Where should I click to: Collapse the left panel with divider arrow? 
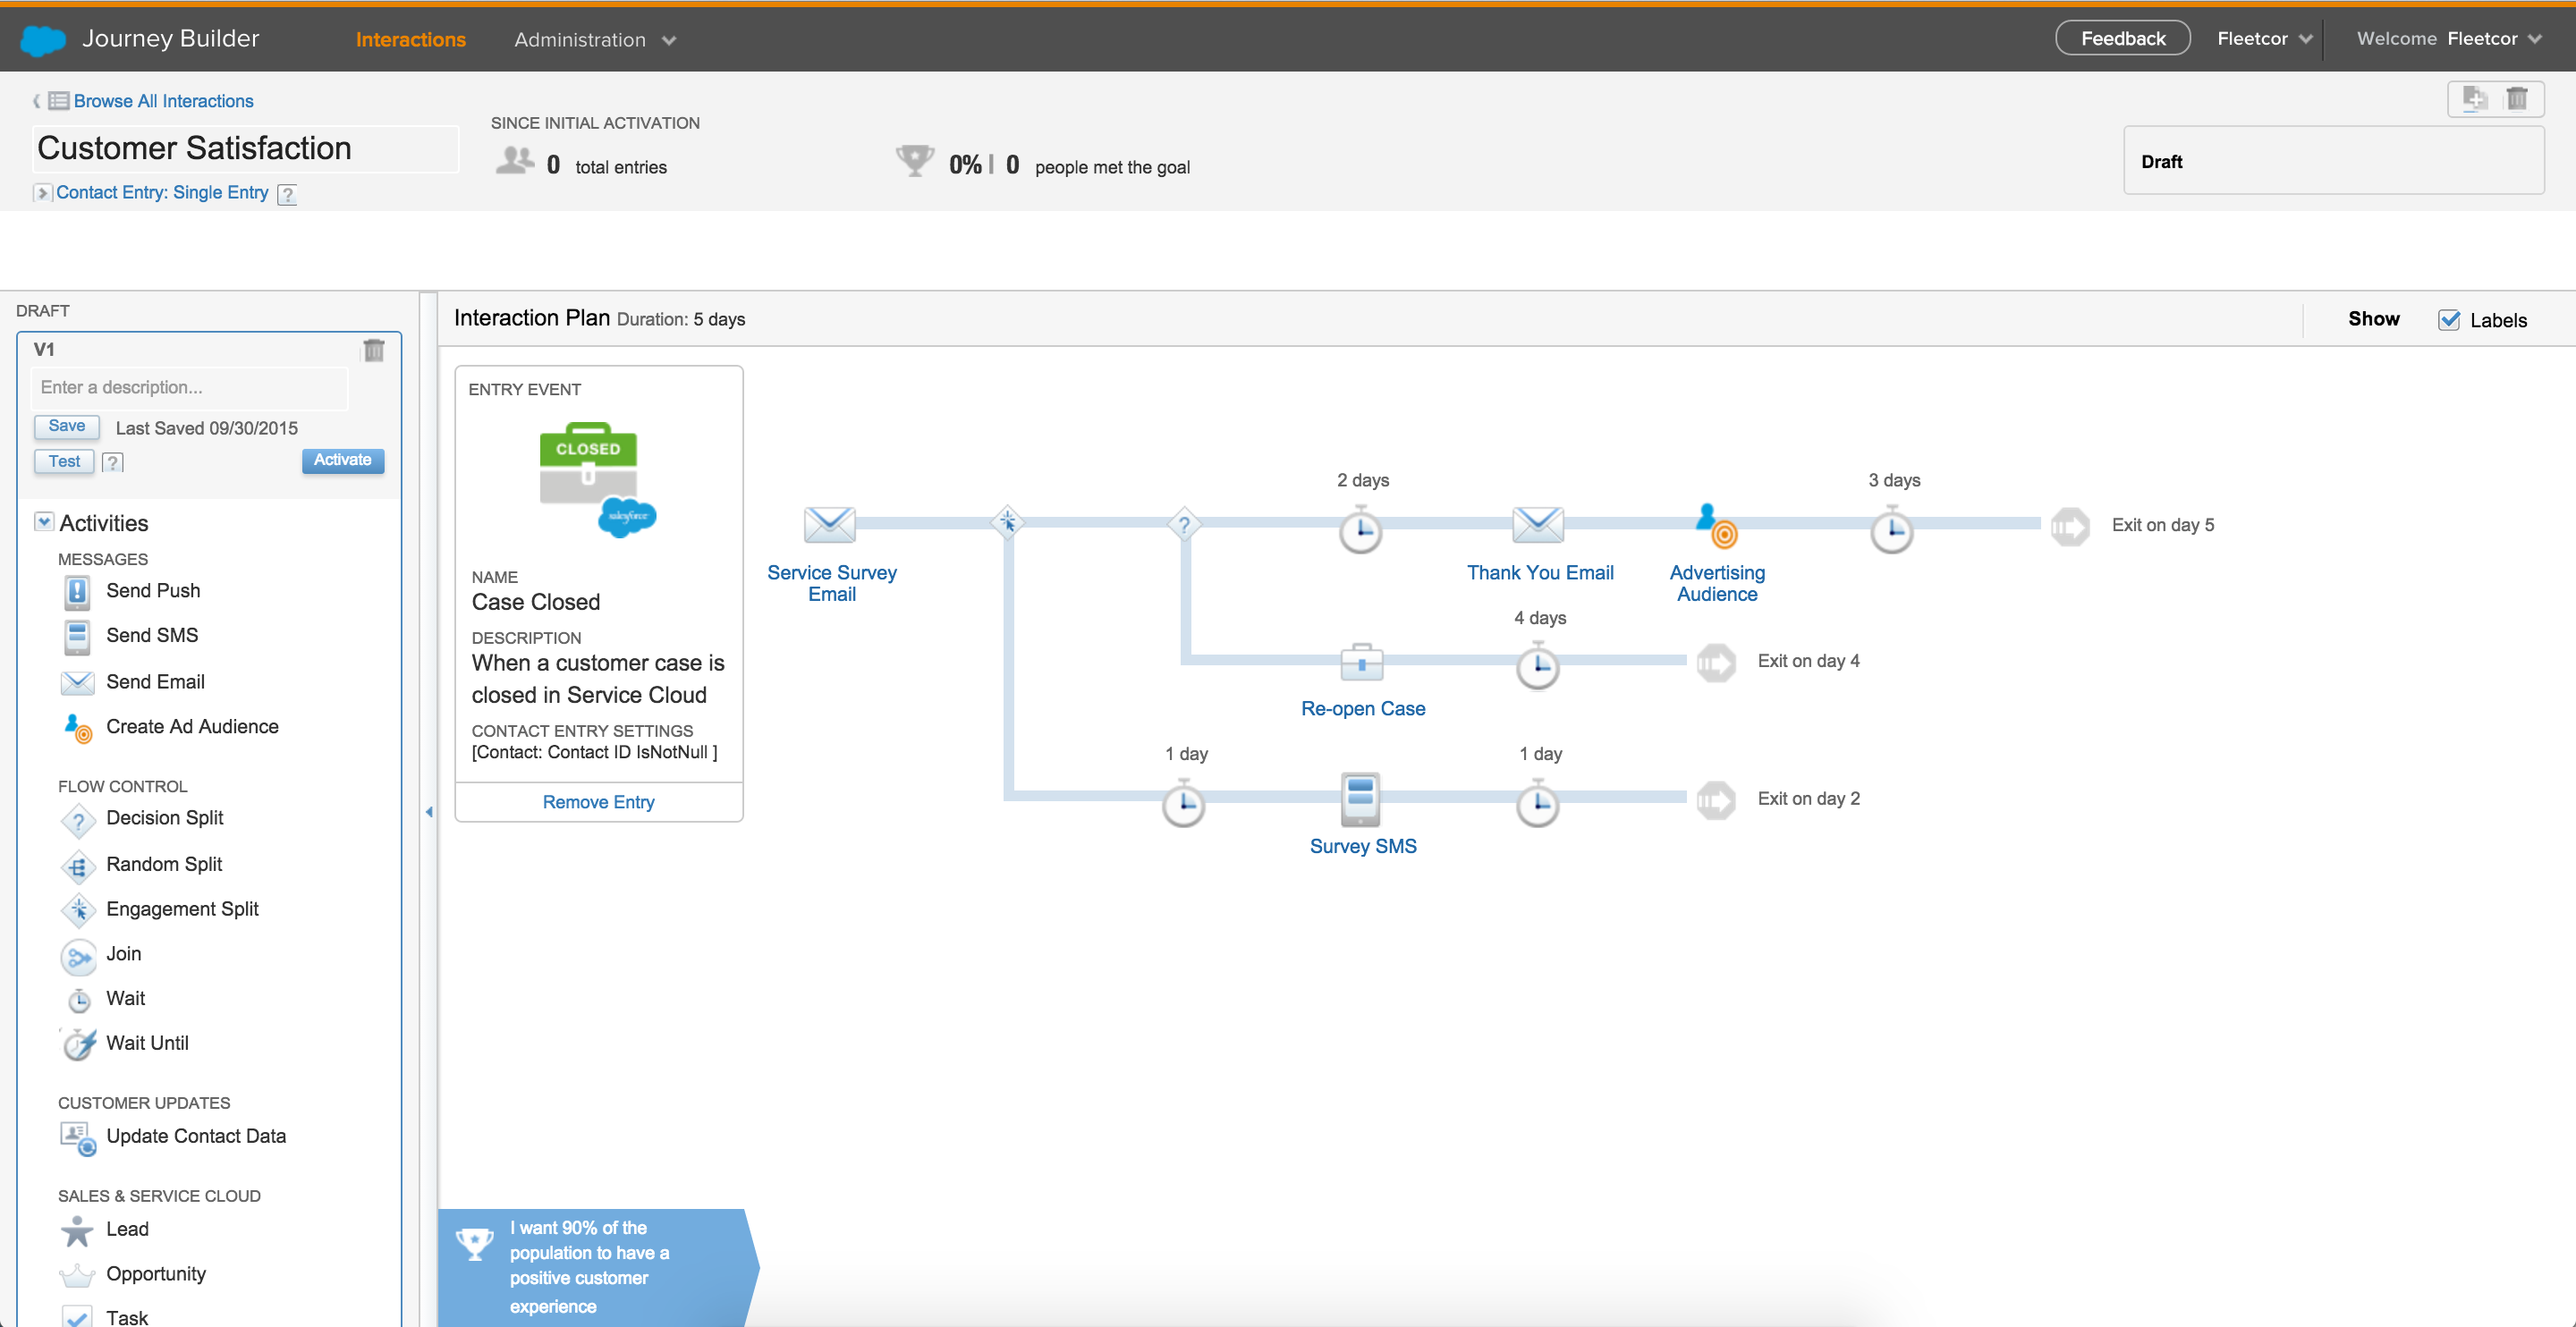click(429, 812)
